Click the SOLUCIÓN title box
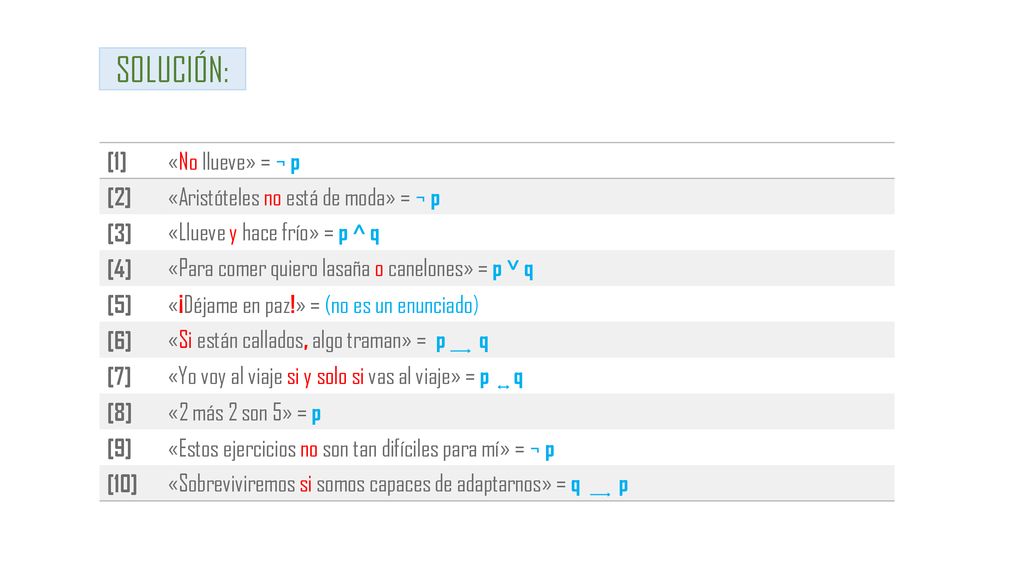 click(172, 69)
